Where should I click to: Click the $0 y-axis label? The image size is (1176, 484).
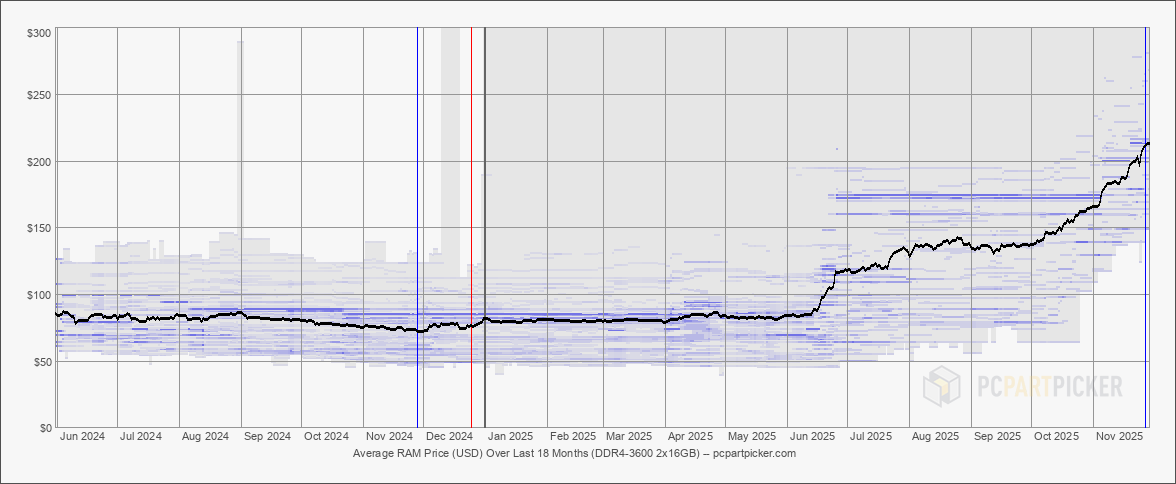point(45,427)
